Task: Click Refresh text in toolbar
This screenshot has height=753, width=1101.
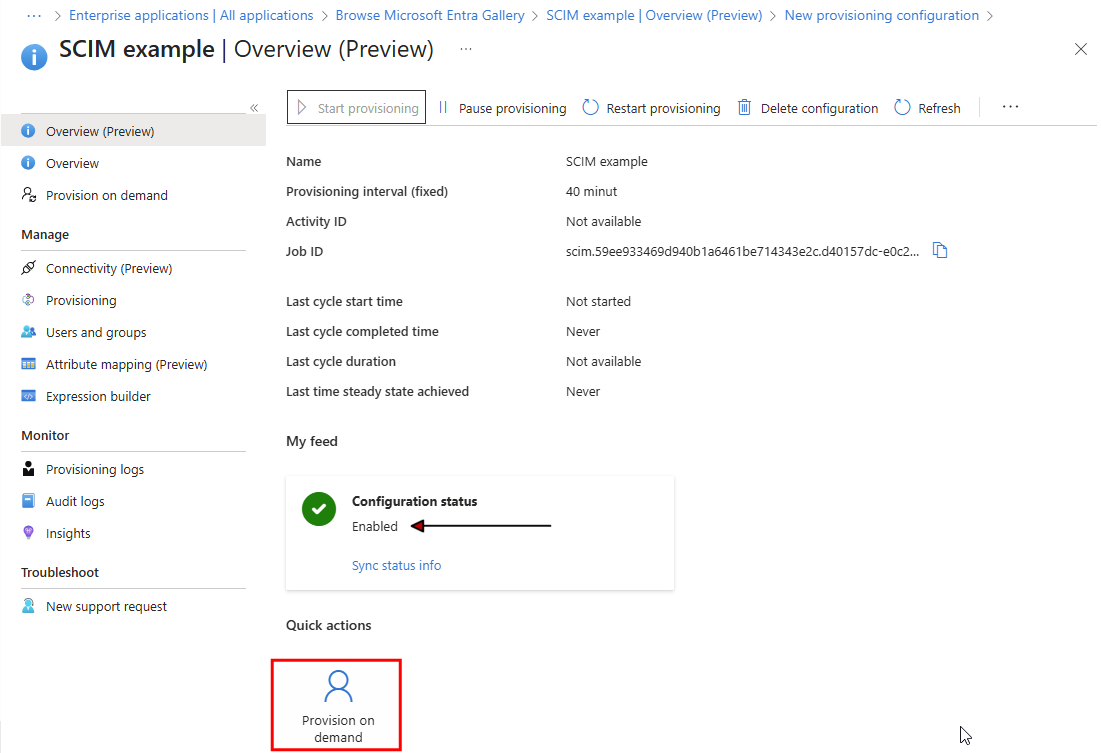Action: coord(940,108)
